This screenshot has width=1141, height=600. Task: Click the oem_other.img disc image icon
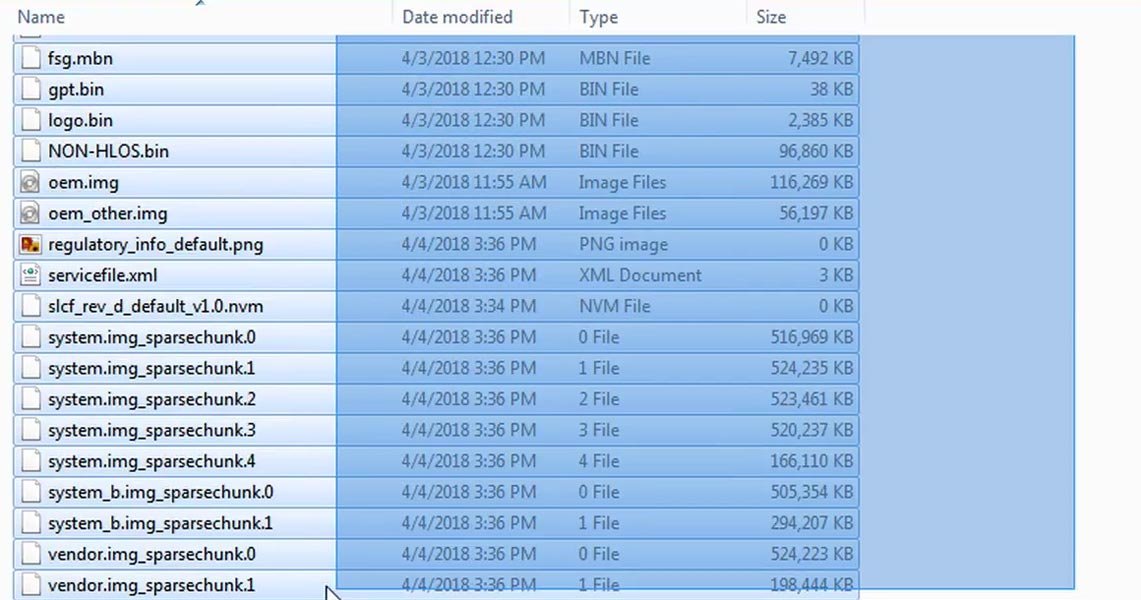pos(31,213)
